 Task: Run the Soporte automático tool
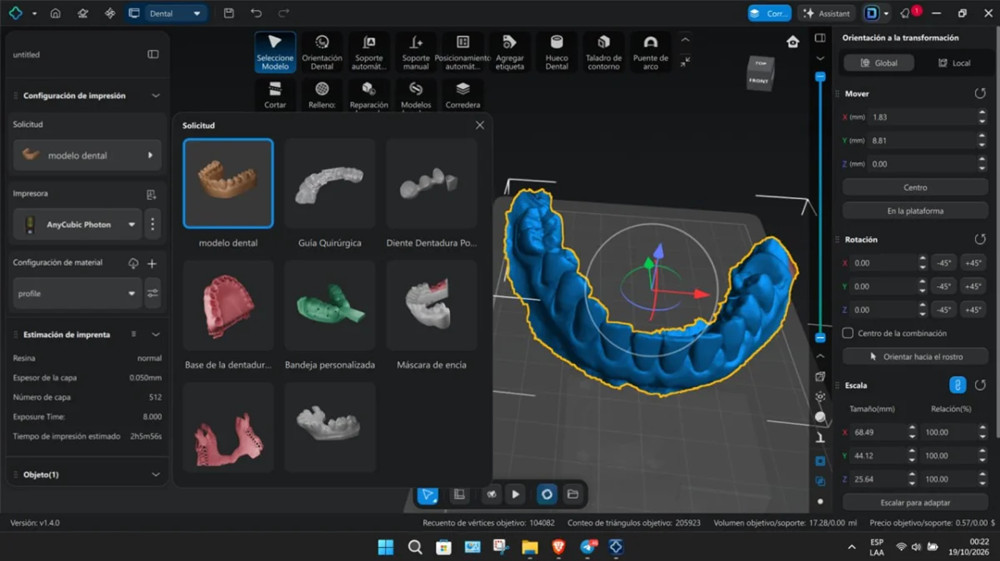point(369,52)
